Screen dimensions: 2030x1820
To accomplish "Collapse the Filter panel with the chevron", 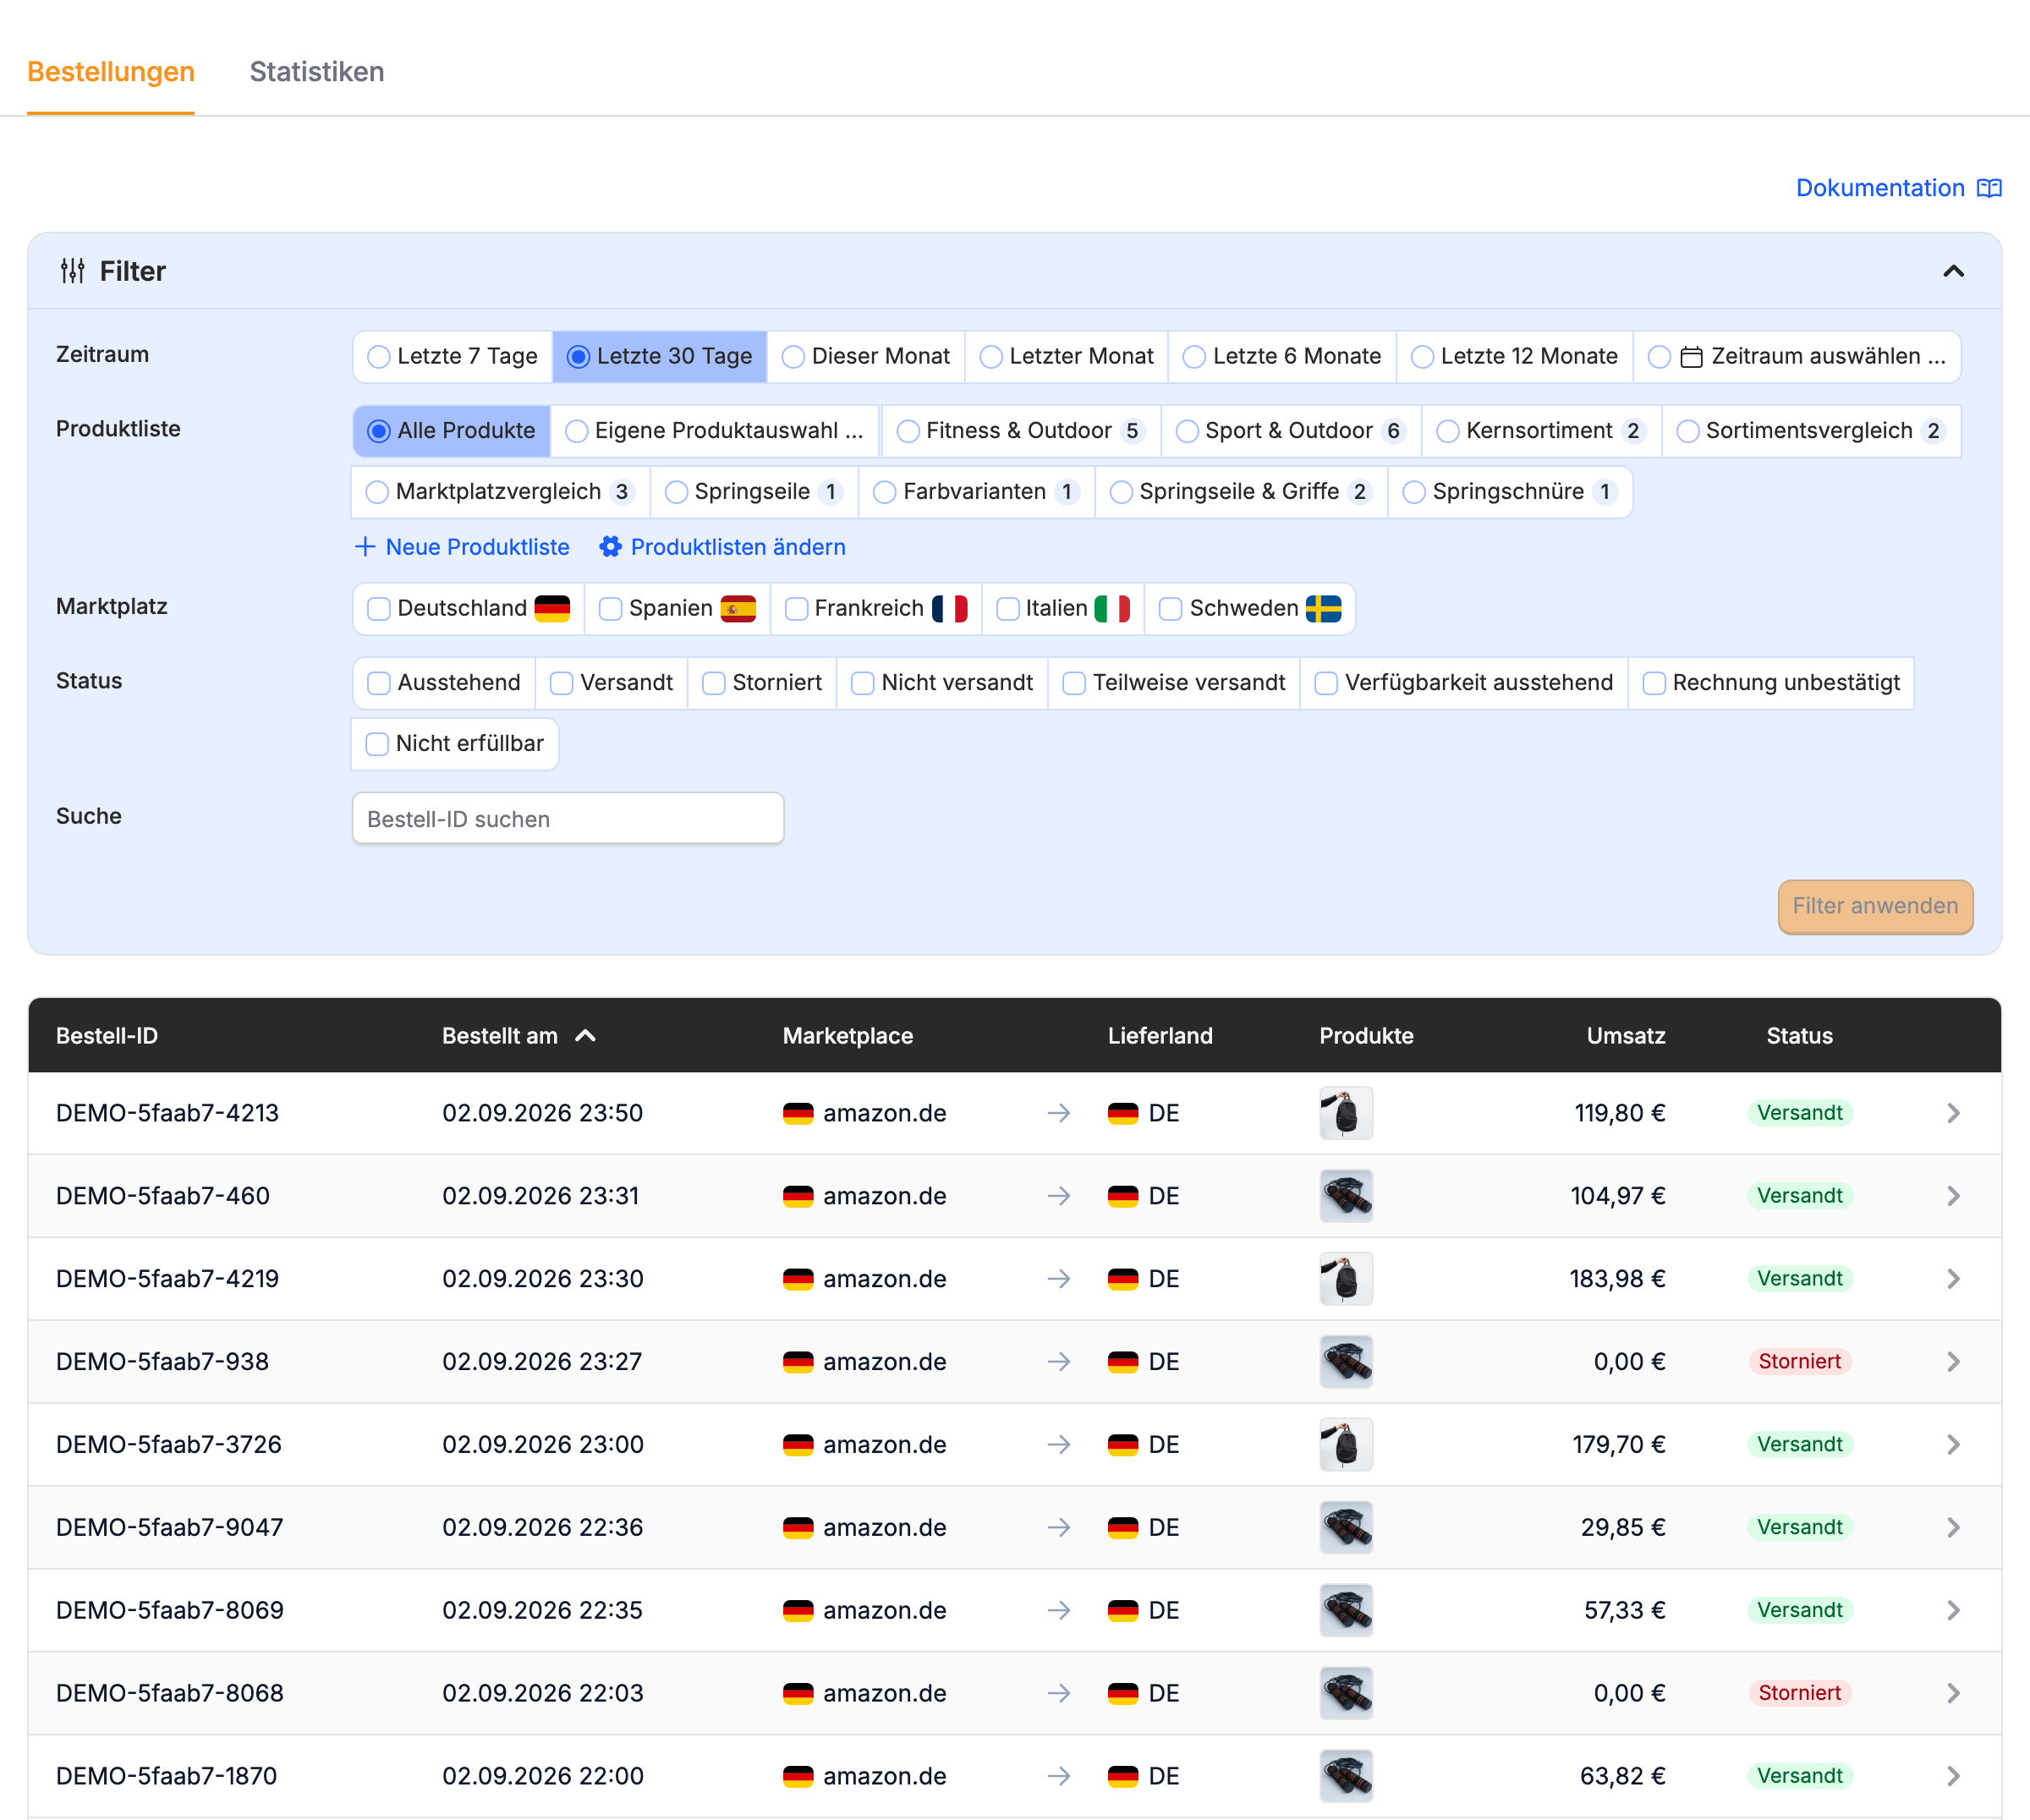I will click(1953, 271).
